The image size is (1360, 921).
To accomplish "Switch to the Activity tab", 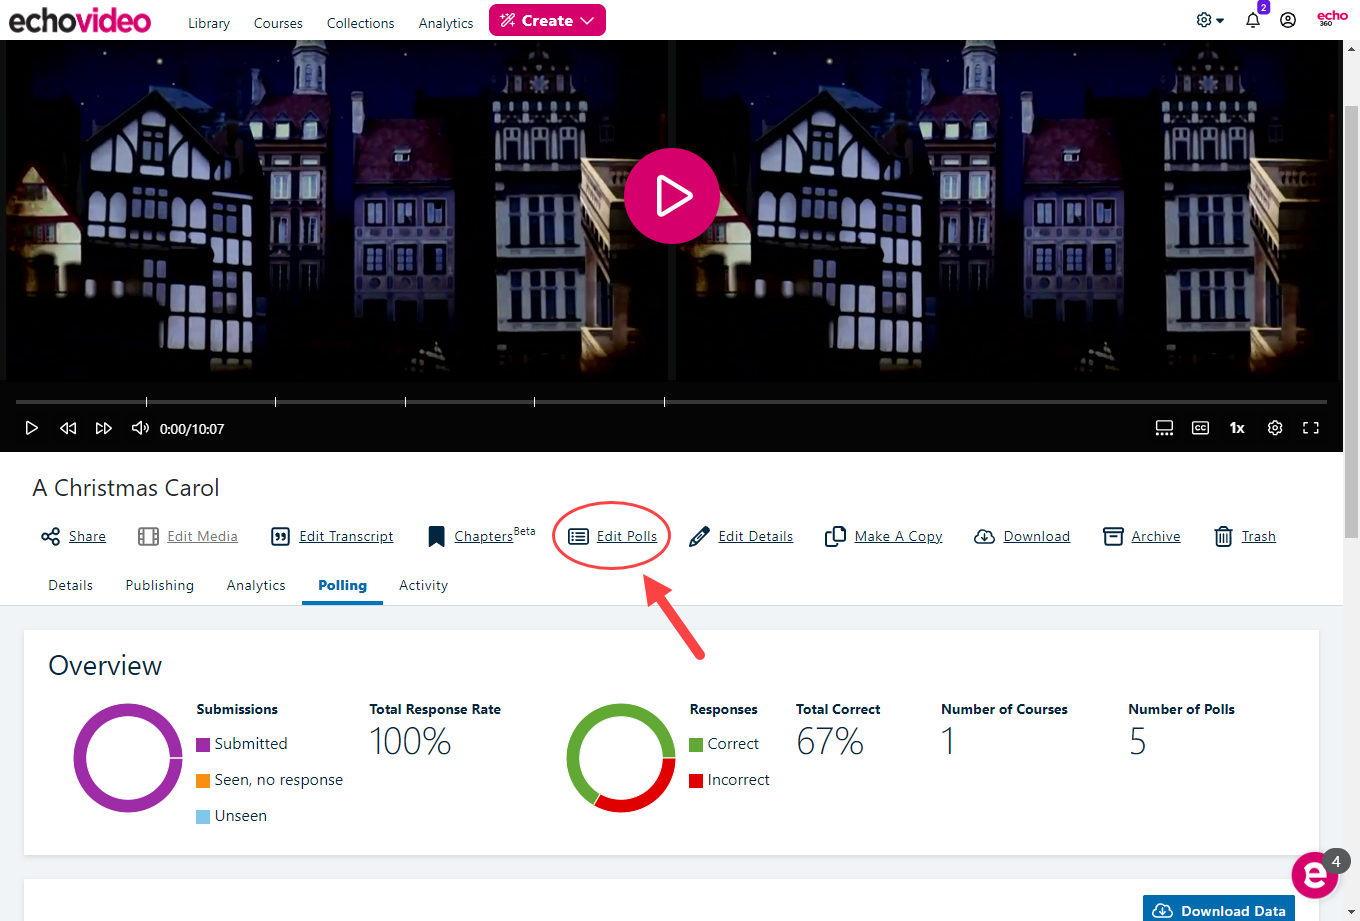I will 423,586.
